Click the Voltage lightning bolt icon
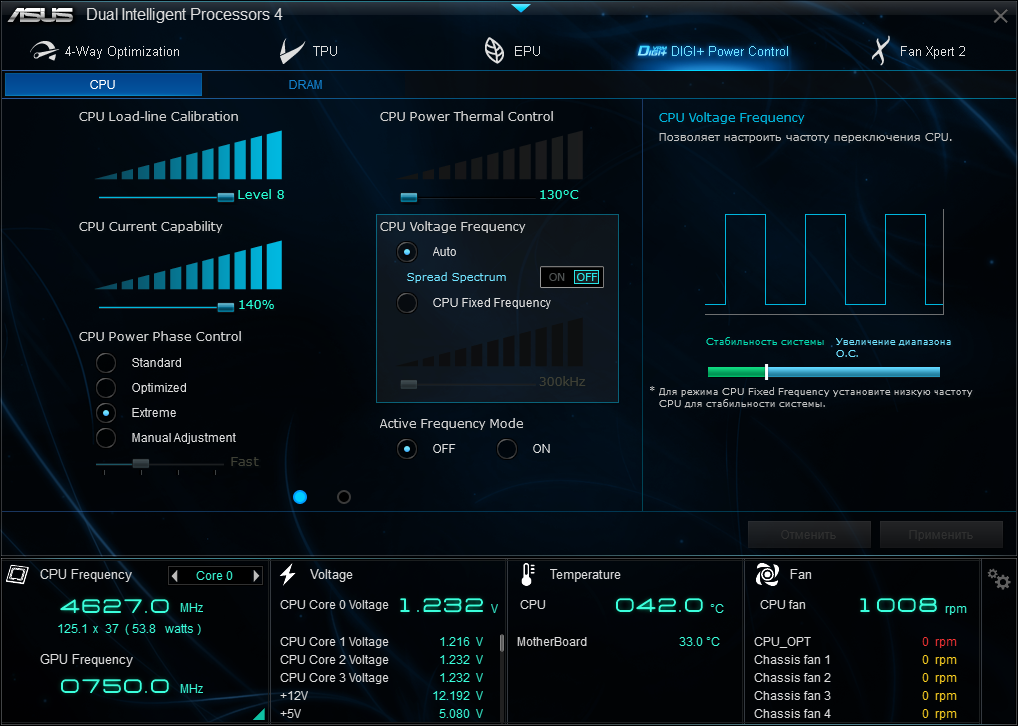1018x726 pixels. pyautogui.click(x=288, y=574)
